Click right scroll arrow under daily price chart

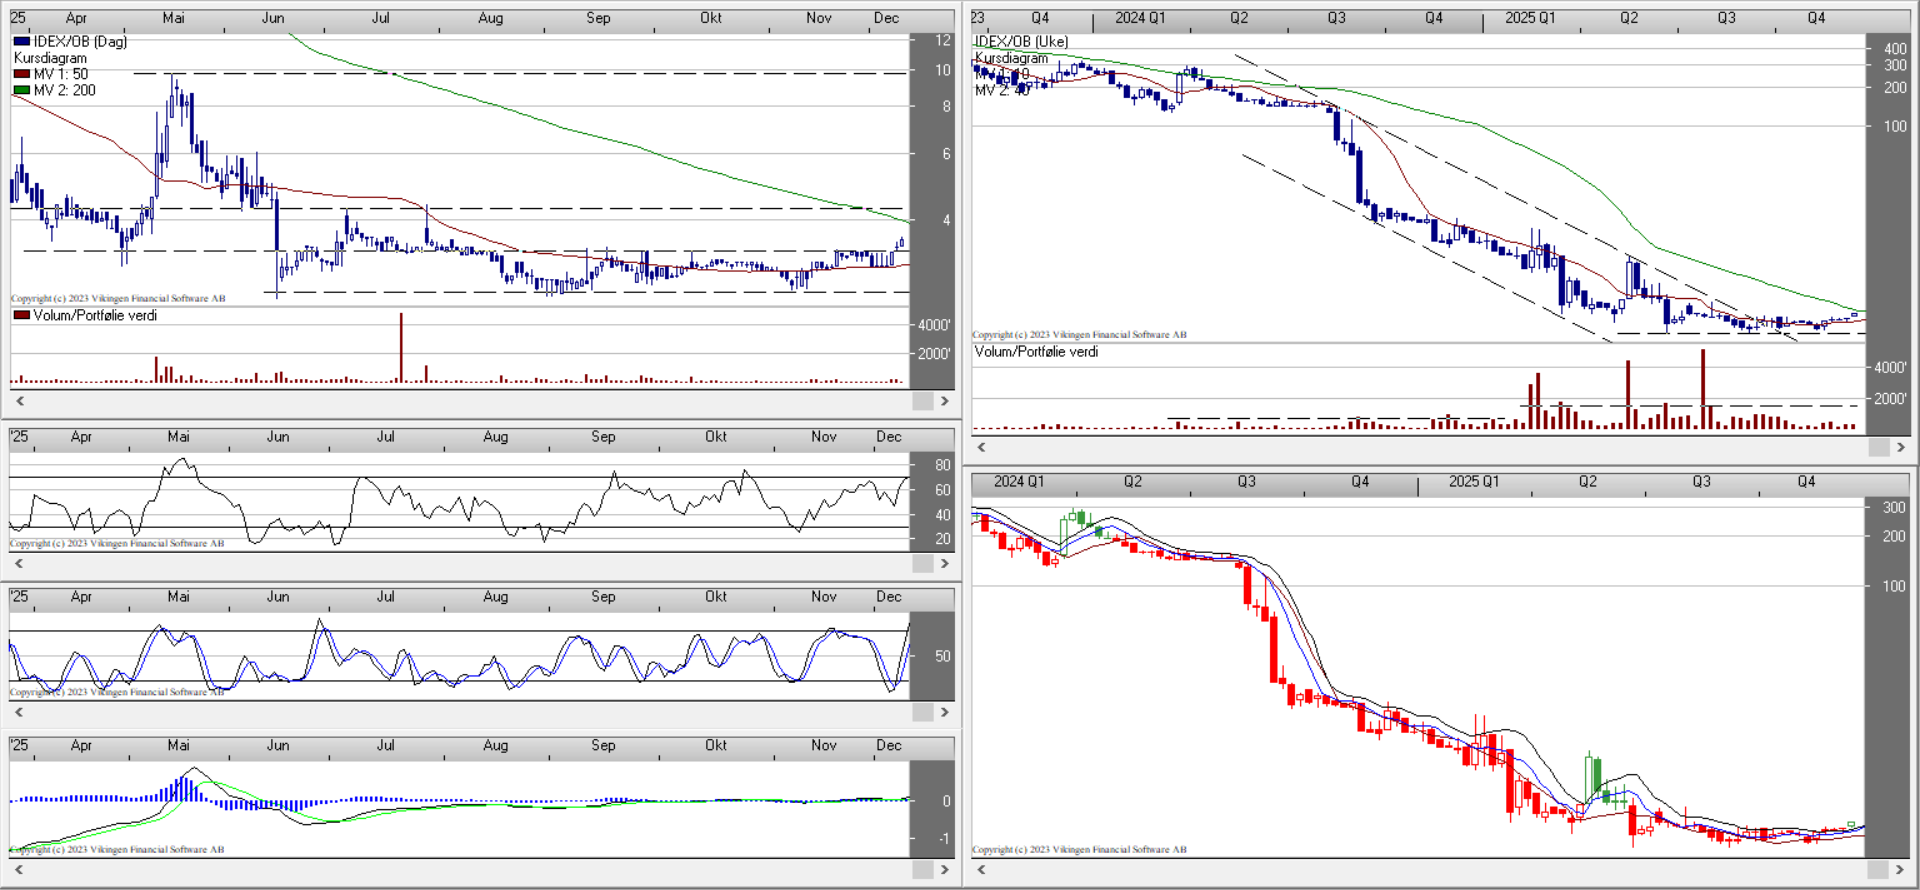click(x=944, y=401)
